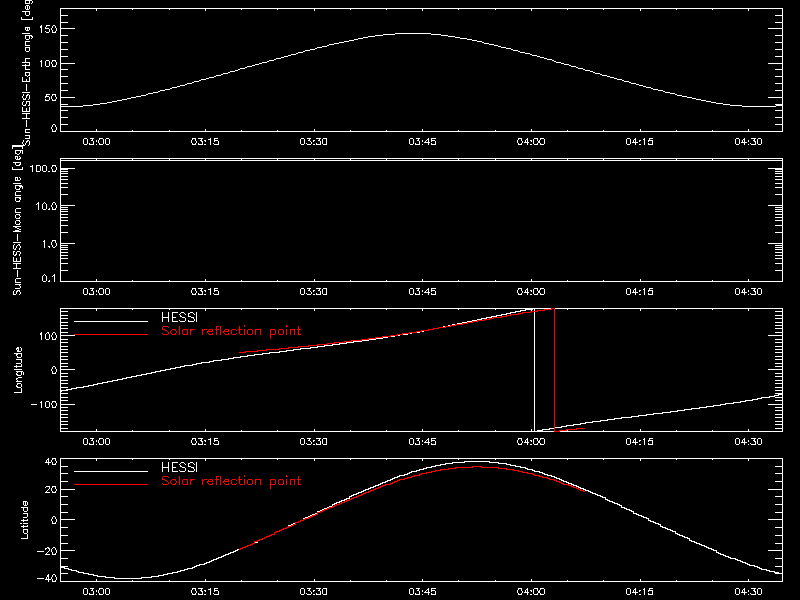Select "Solar reflection point" legend in Longitude plot
Image resolution: width=800 pixels, height=600 pixels.
[231, 331]
